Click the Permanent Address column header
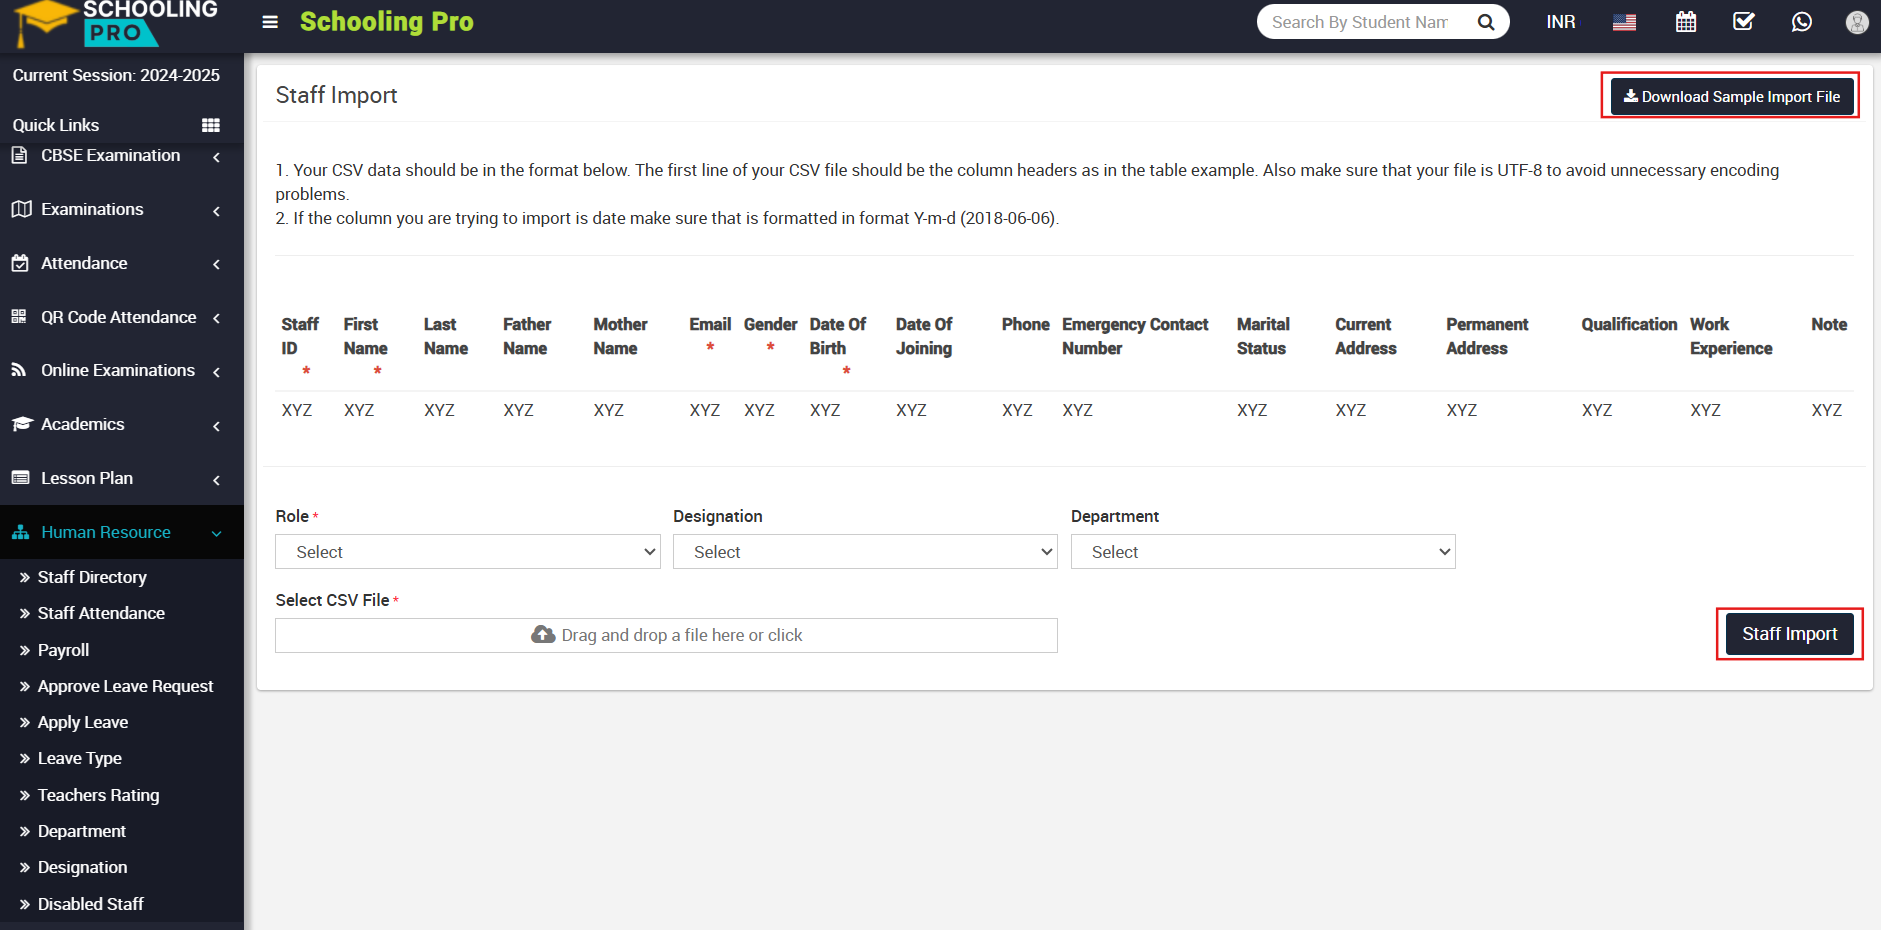This screenshot has width=1881, height=930. (x=1487, y=336)
